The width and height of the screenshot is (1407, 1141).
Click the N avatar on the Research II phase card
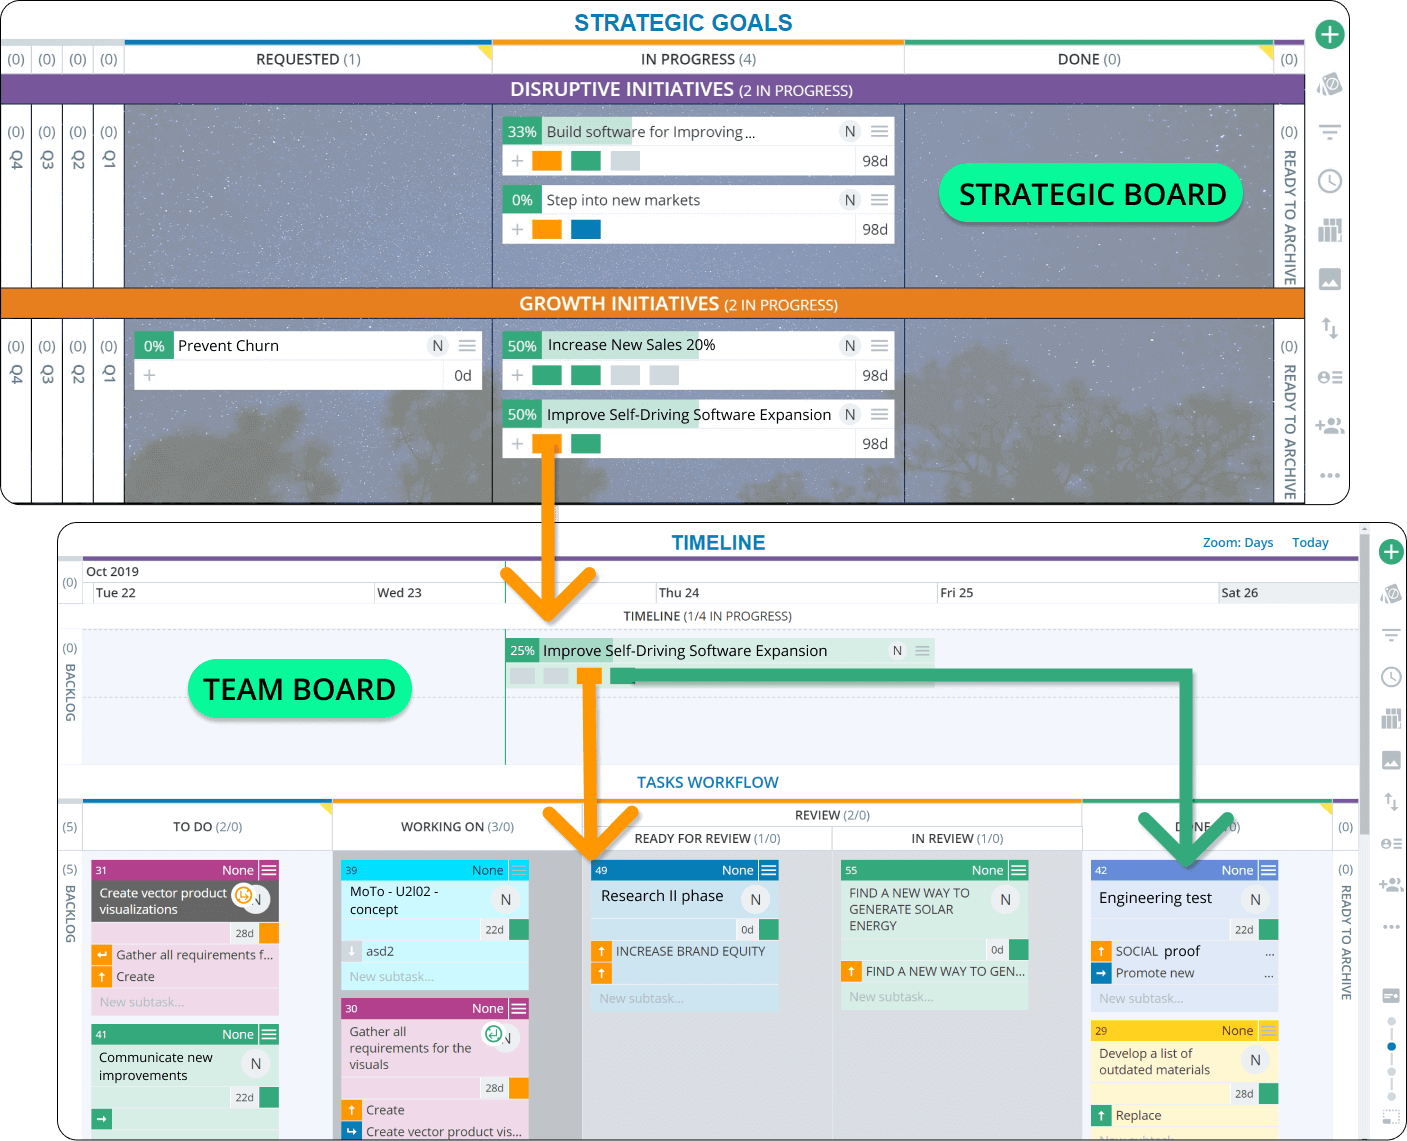tap(755, 900)
